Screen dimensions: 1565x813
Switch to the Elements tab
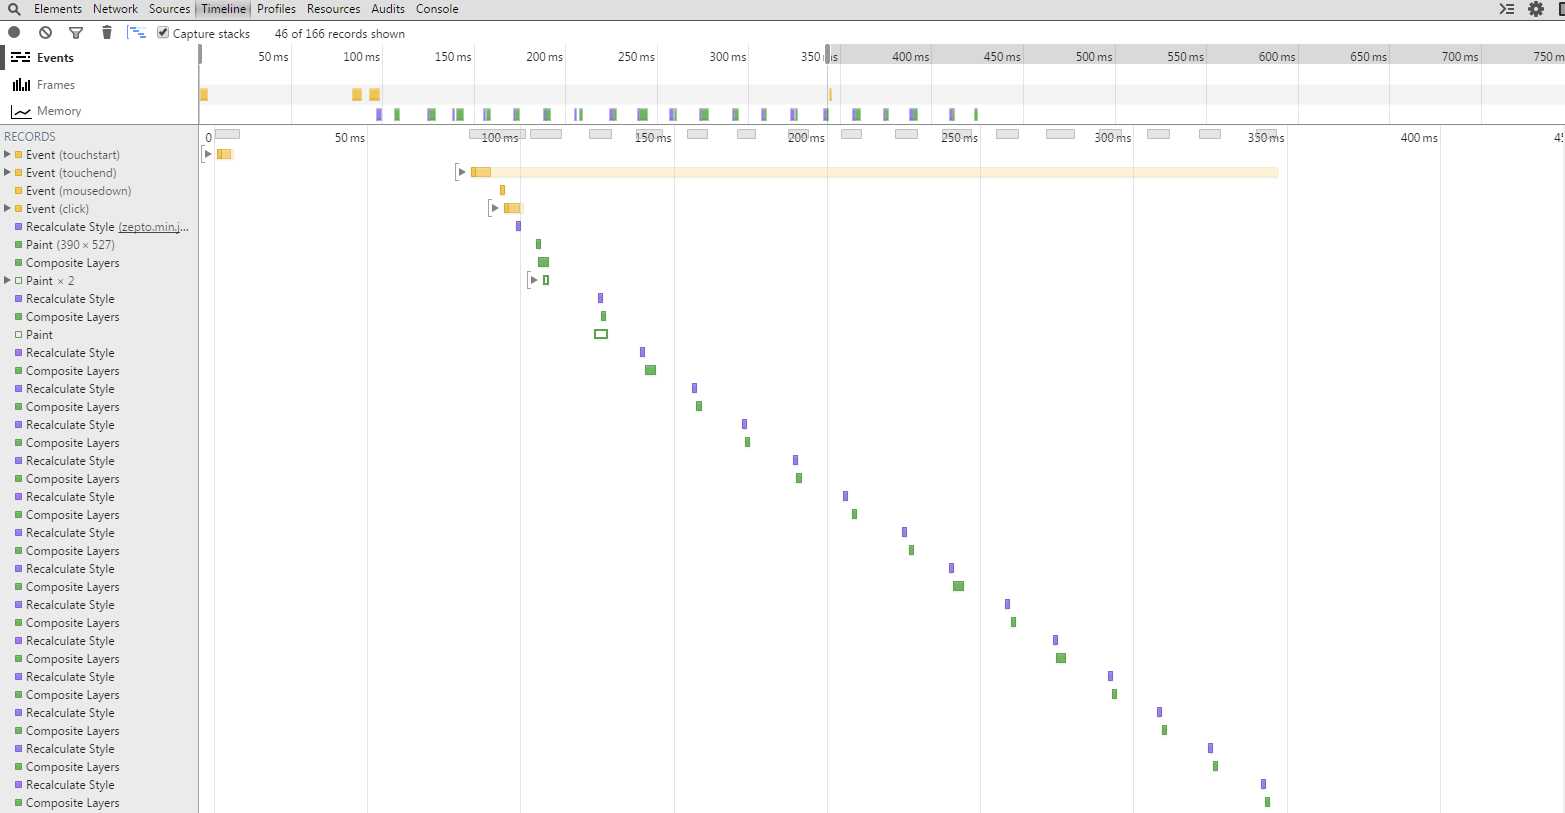pos(58,9)
